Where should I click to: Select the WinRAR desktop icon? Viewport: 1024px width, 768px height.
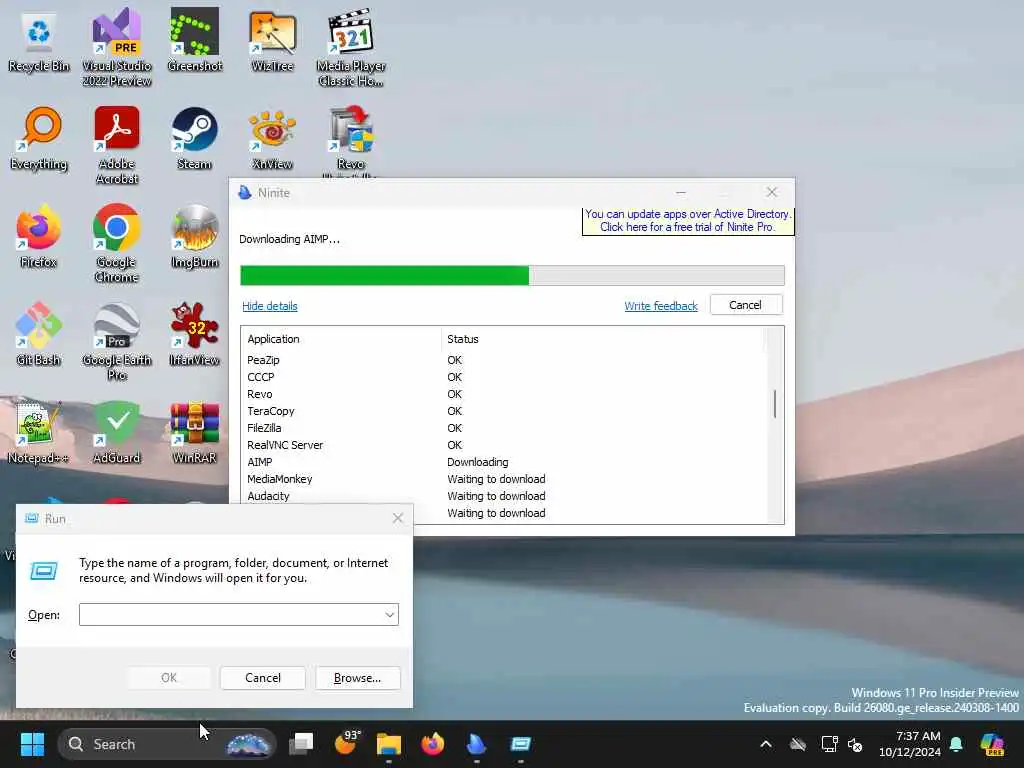click(x=195, y=432)
